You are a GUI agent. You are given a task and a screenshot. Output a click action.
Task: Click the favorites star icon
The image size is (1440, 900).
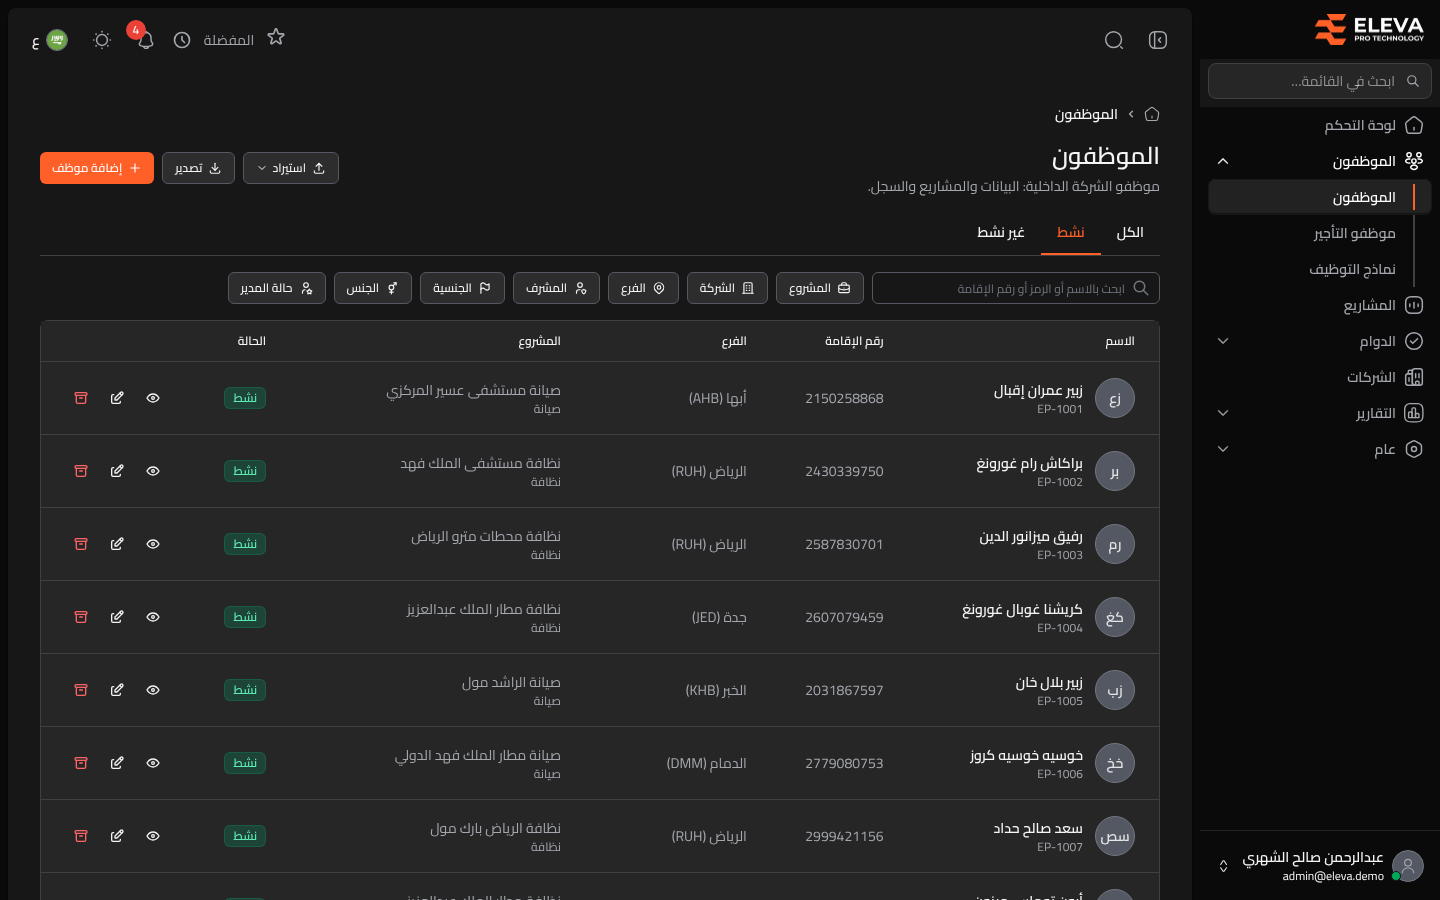(x=276, y=37)
